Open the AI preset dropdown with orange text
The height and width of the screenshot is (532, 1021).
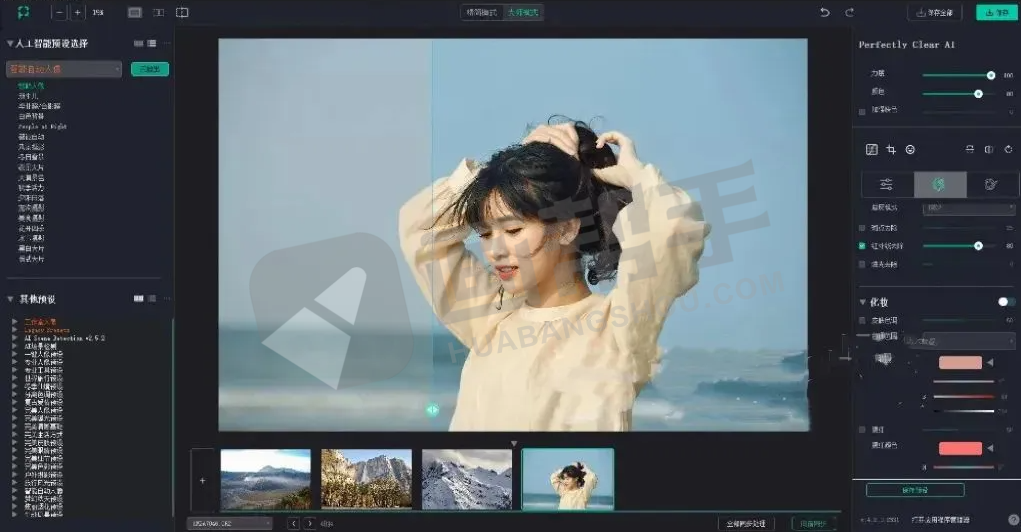pos(64,69)
